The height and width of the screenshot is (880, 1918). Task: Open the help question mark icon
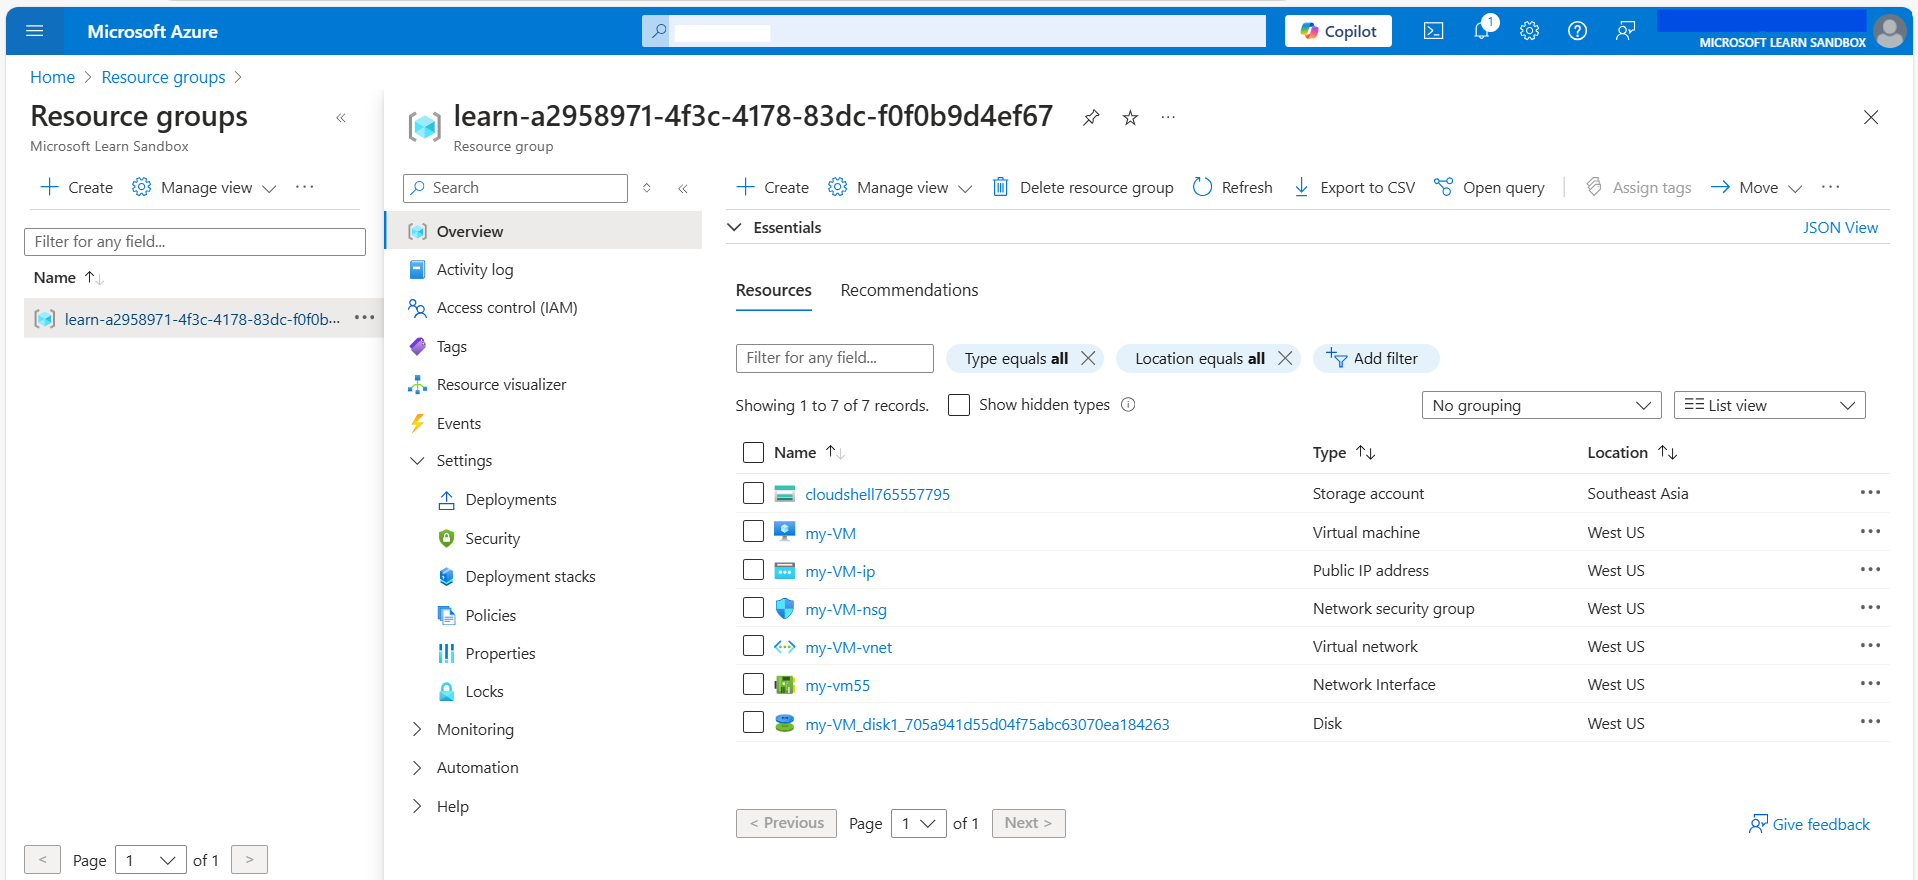(1577, 31)
